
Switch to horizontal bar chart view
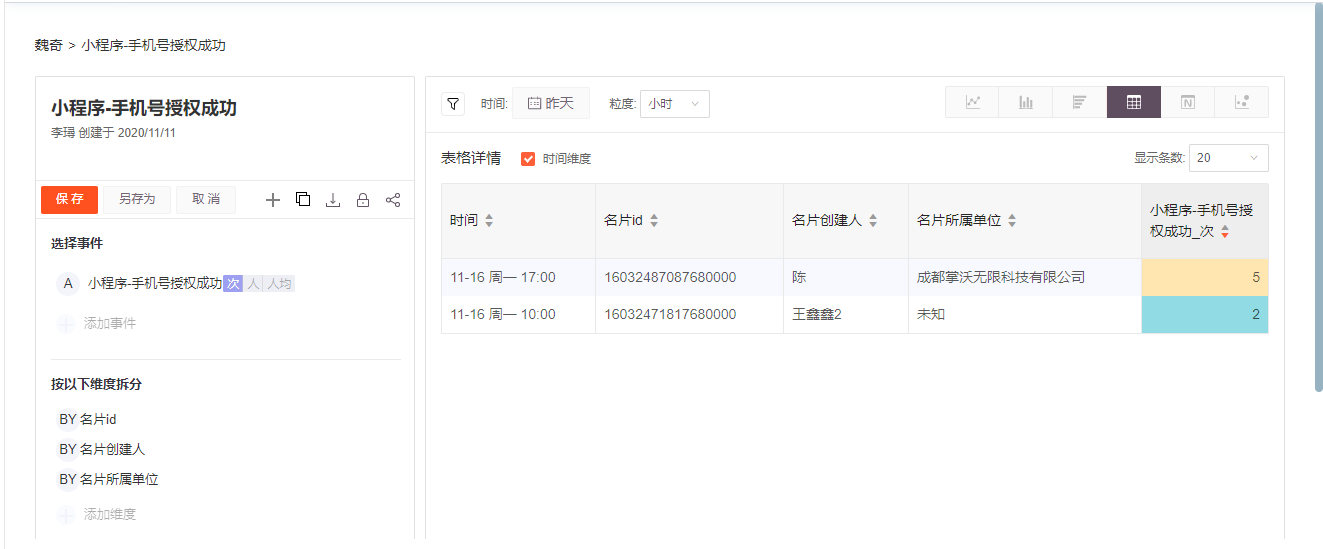(x=1080, y=102)
